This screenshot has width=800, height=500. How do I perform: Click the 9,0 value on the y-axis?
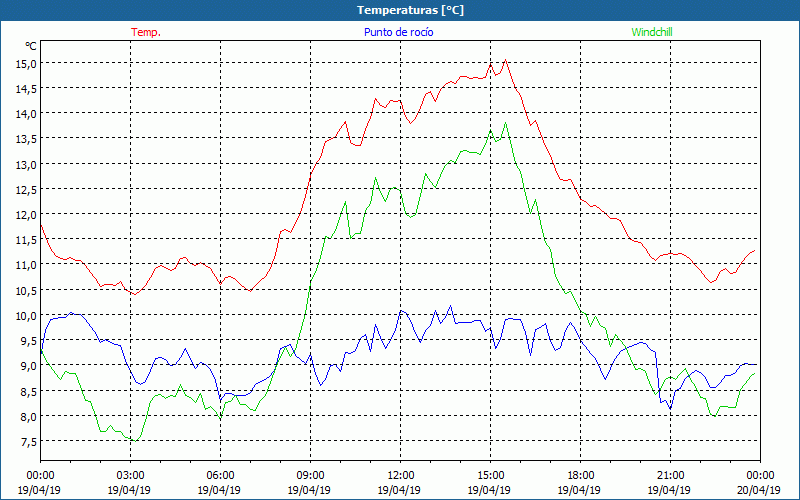29,366
